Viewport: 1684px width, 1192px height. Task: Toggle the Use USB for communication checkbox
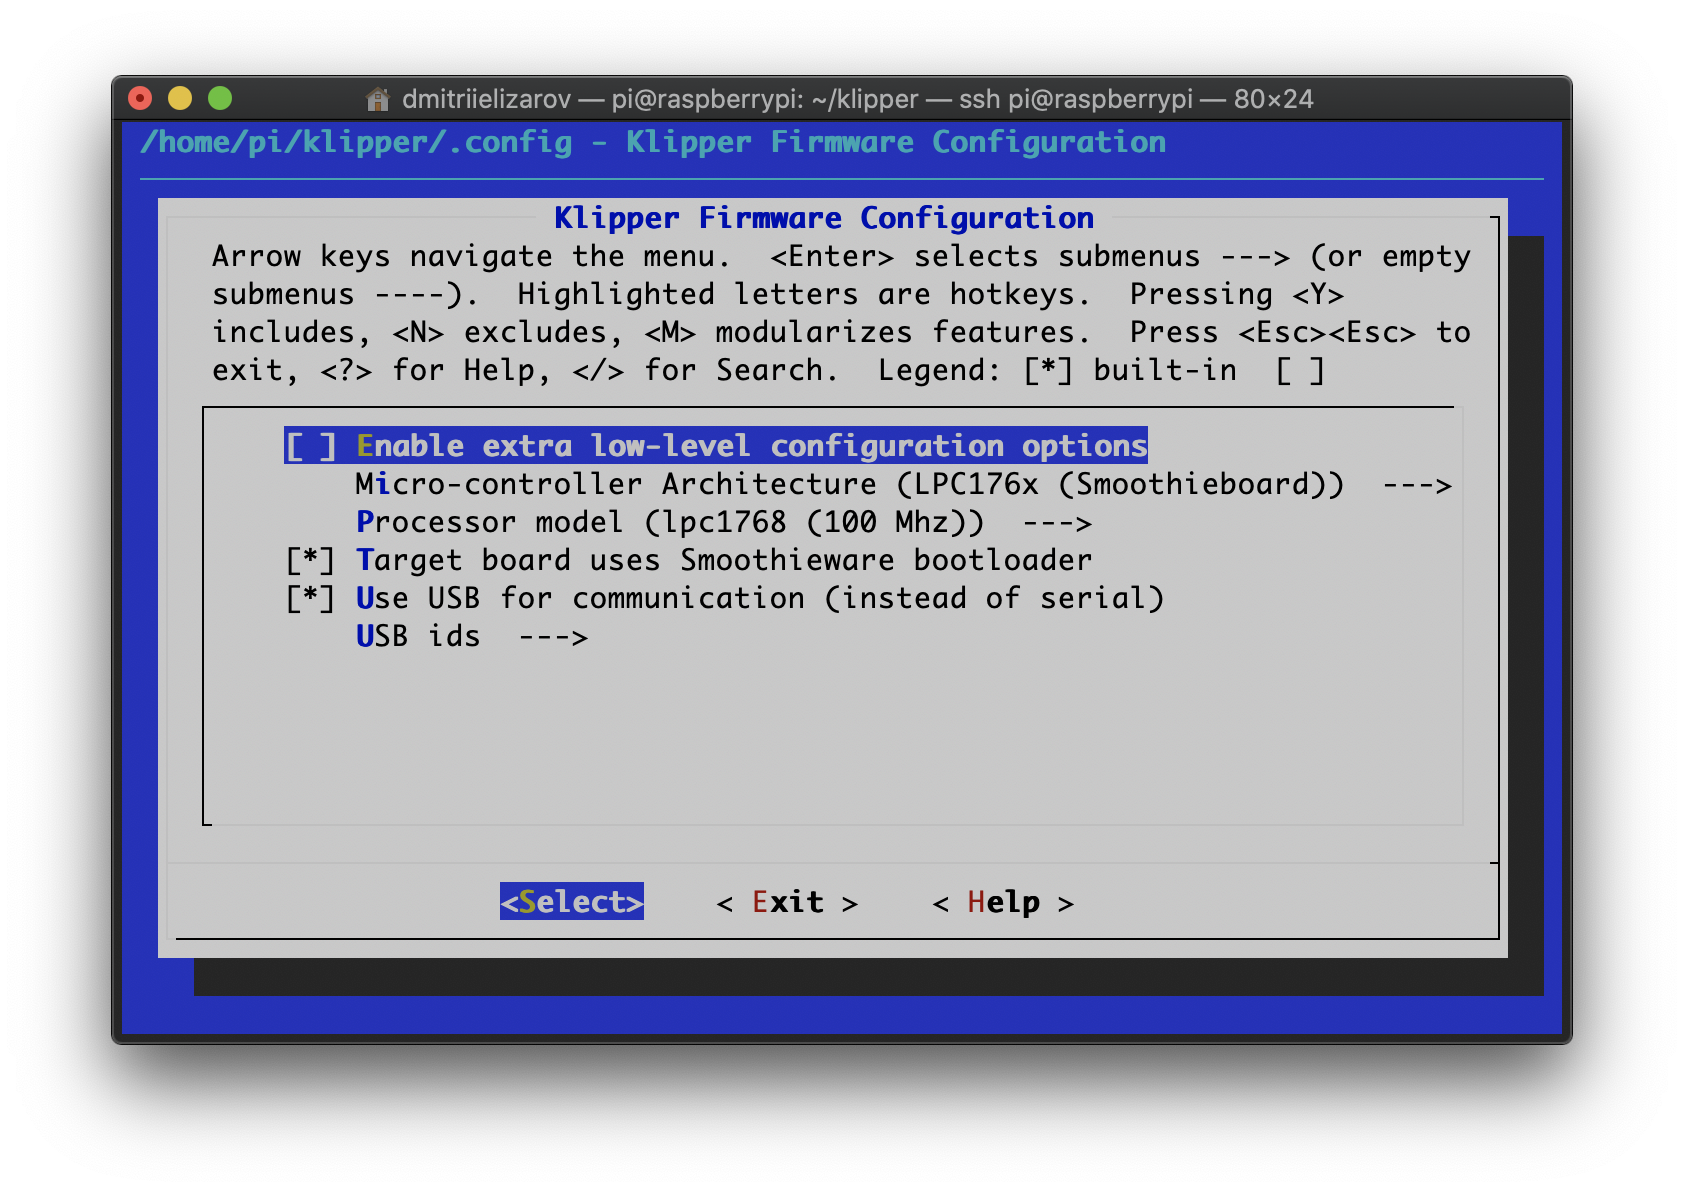(310, 598)
